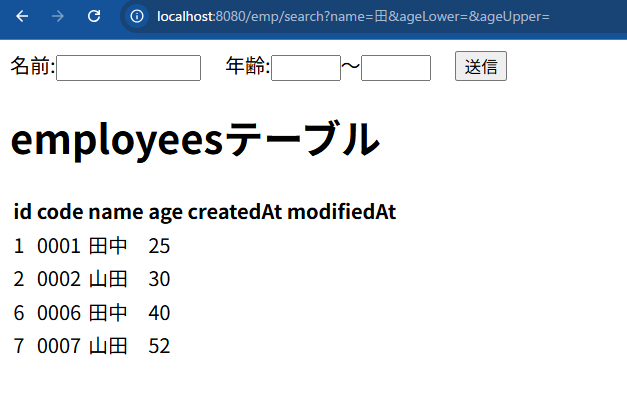This screenshot has height=405, width=627.
Task: Click the createdAt column header
Action: [x=234, y=212]
